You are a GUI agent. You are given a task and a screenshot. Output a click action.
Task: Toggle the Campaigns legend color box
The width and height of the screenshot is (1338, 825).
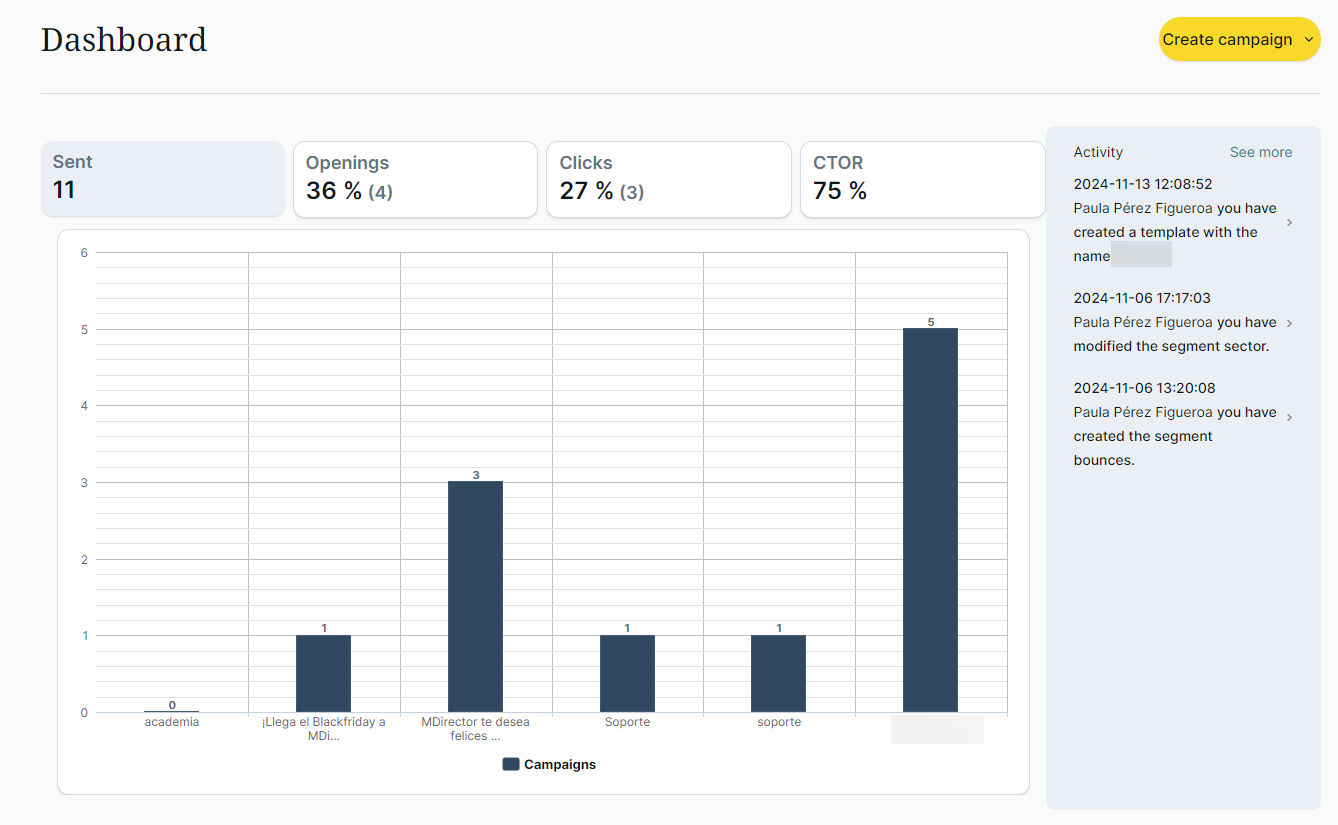tap(511, 764)
